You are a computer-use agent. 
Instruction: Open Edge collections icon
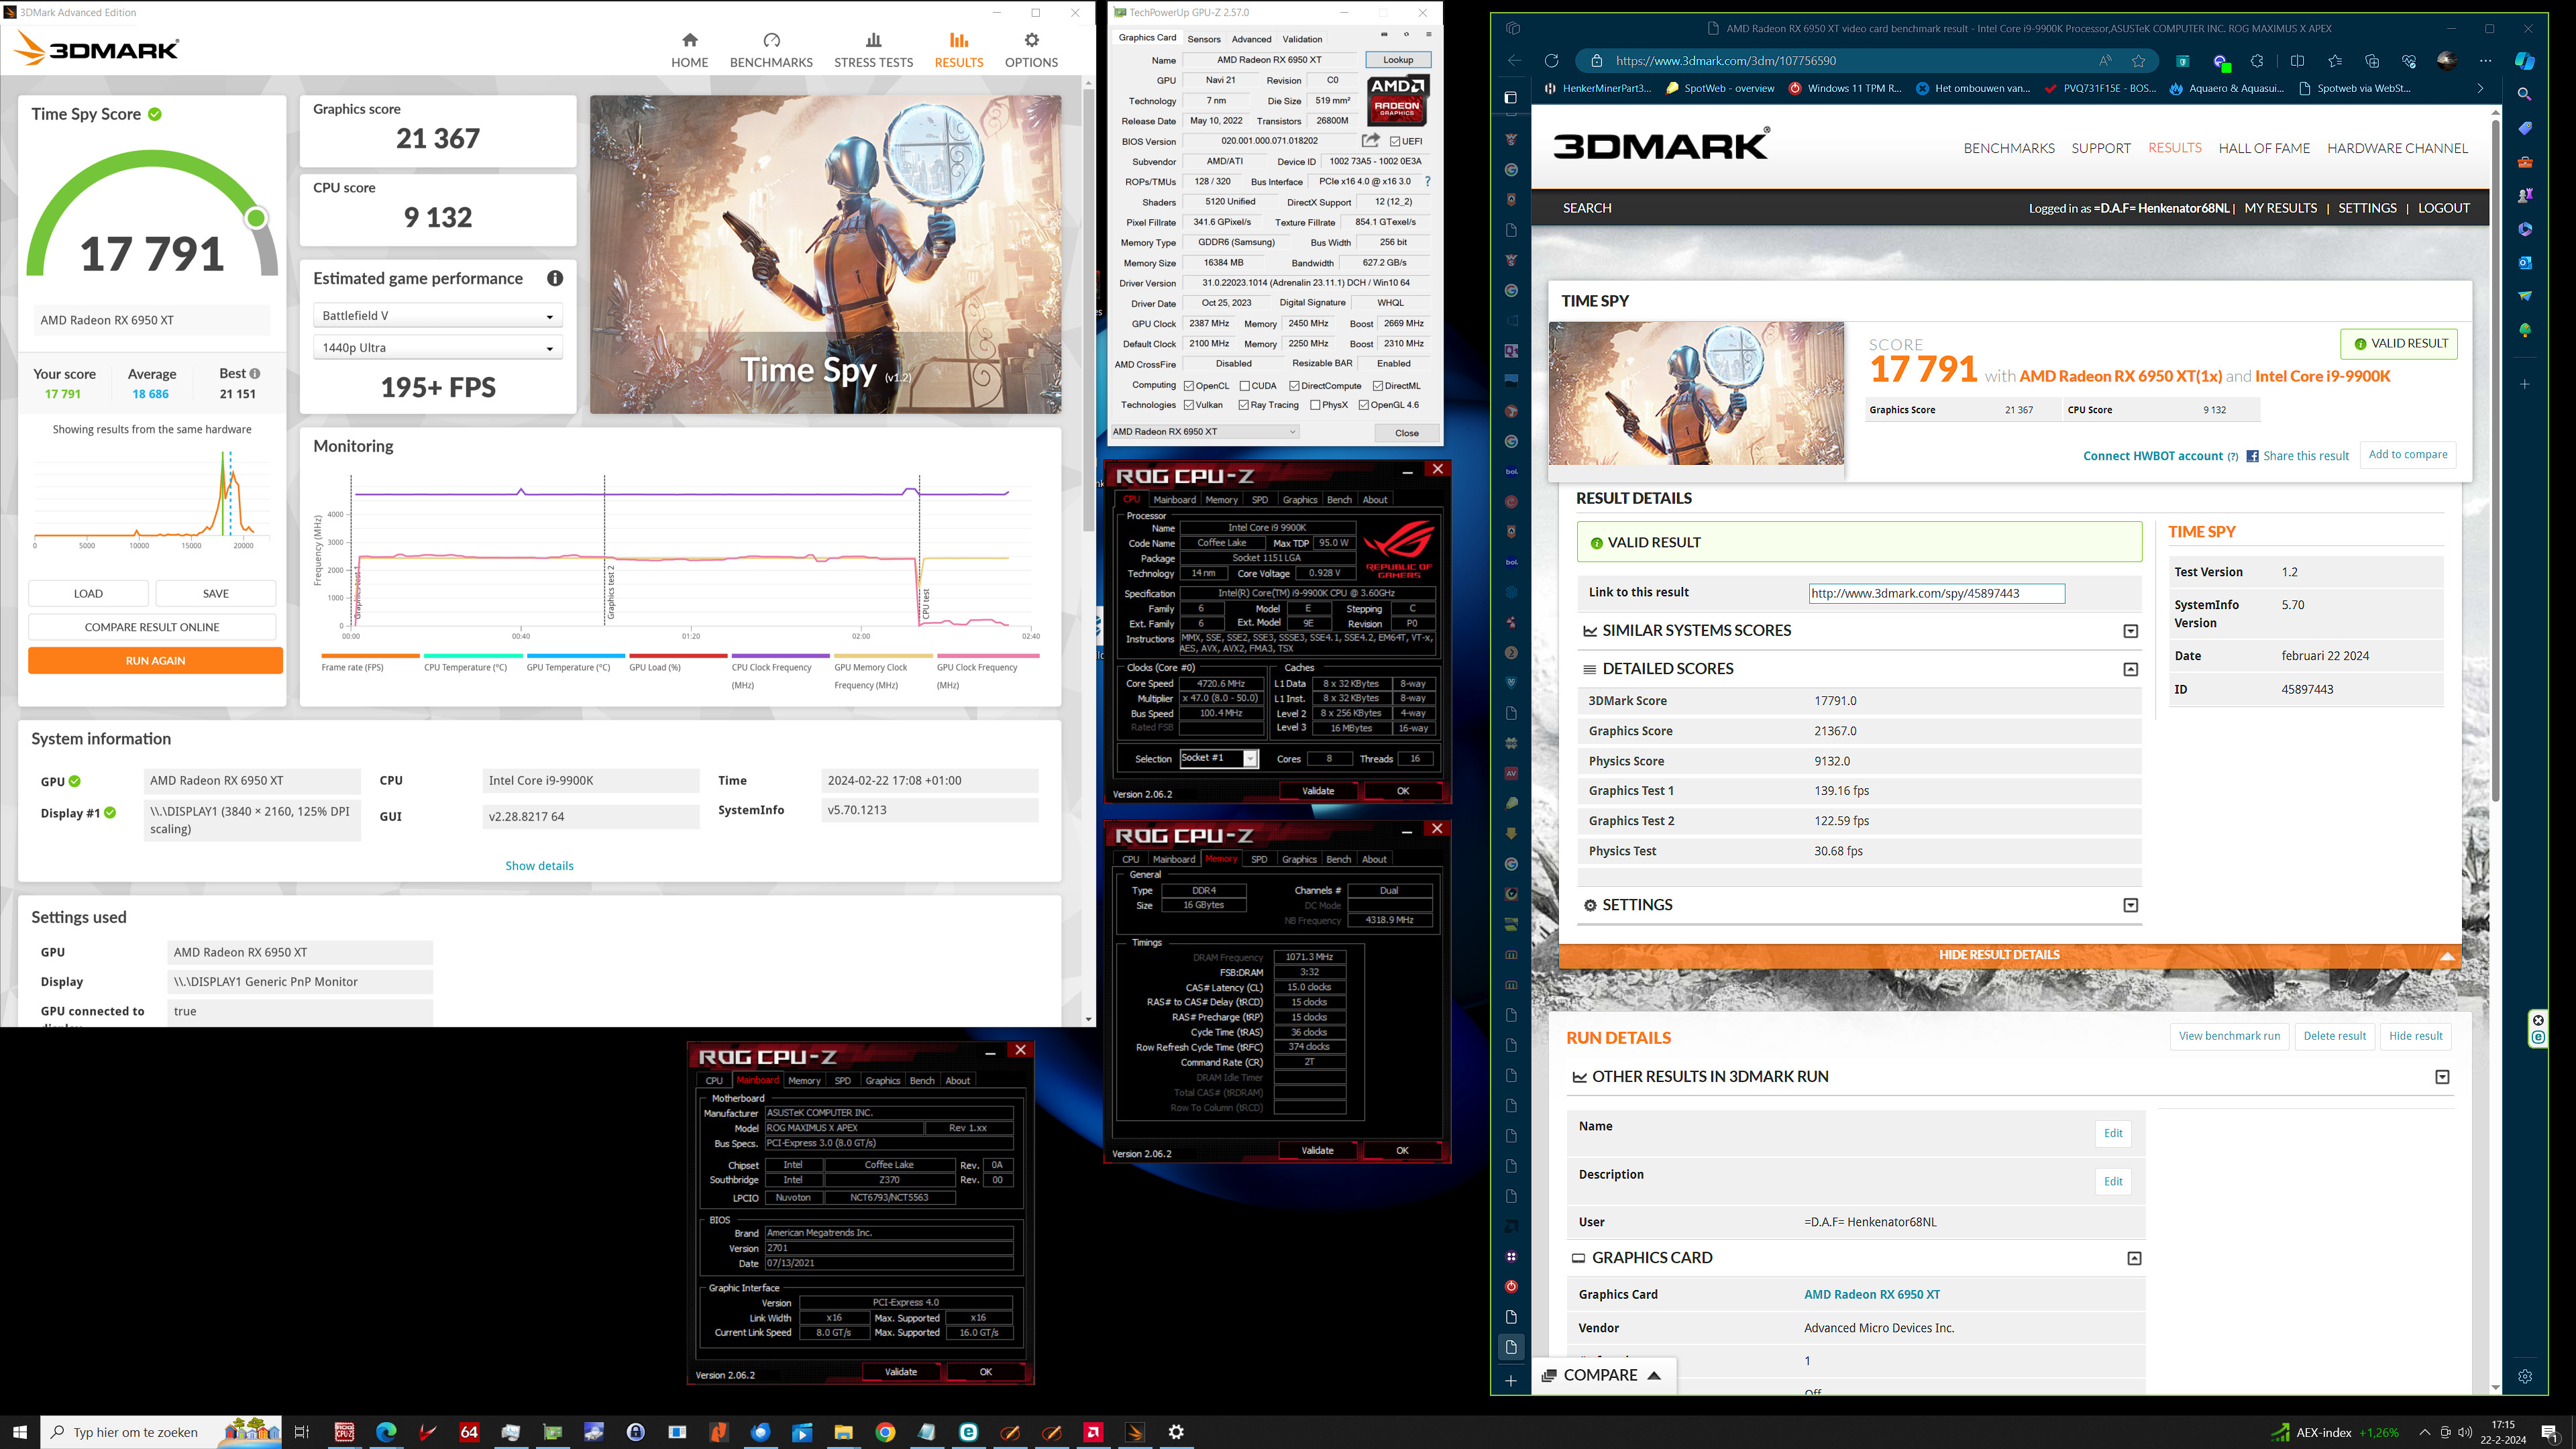(x=2371, y=61)
